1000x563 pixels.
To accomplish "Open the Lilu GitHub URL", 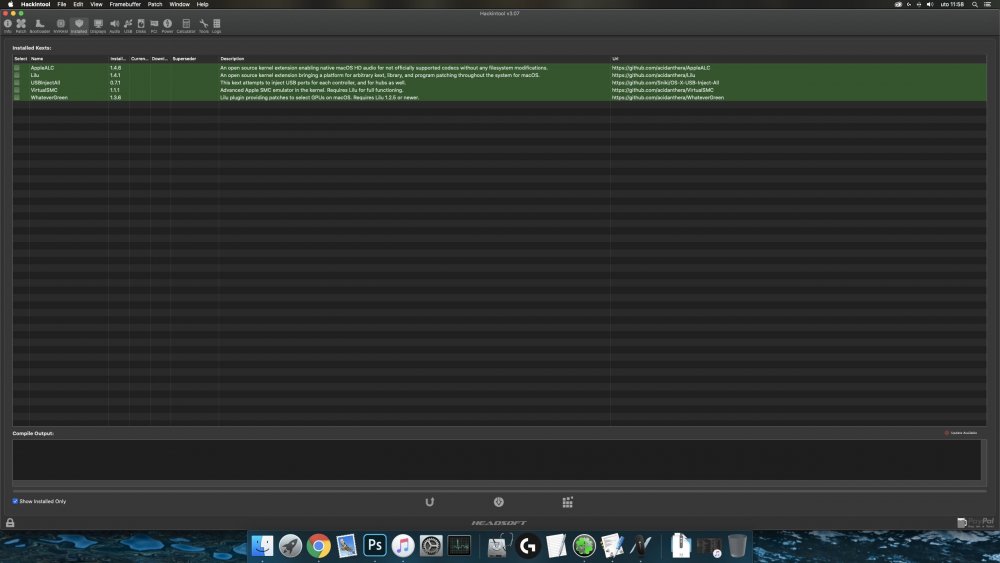I will click(x=653, y=75).
